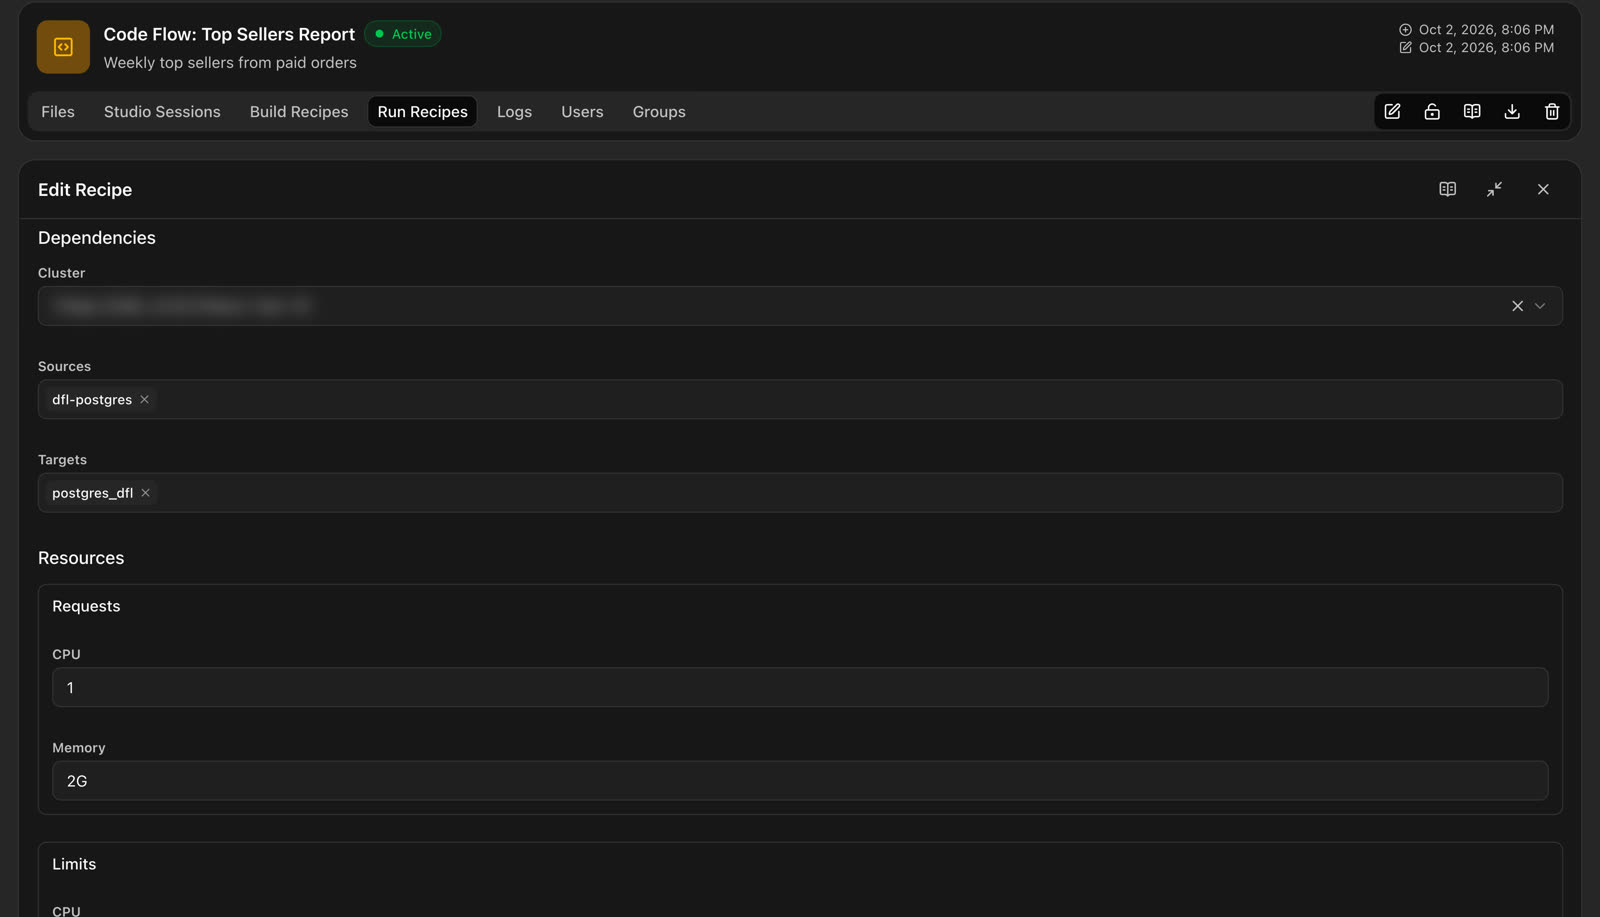Click the download icon
Viewport: 1600px width, 917px height.
(1512, 111)
